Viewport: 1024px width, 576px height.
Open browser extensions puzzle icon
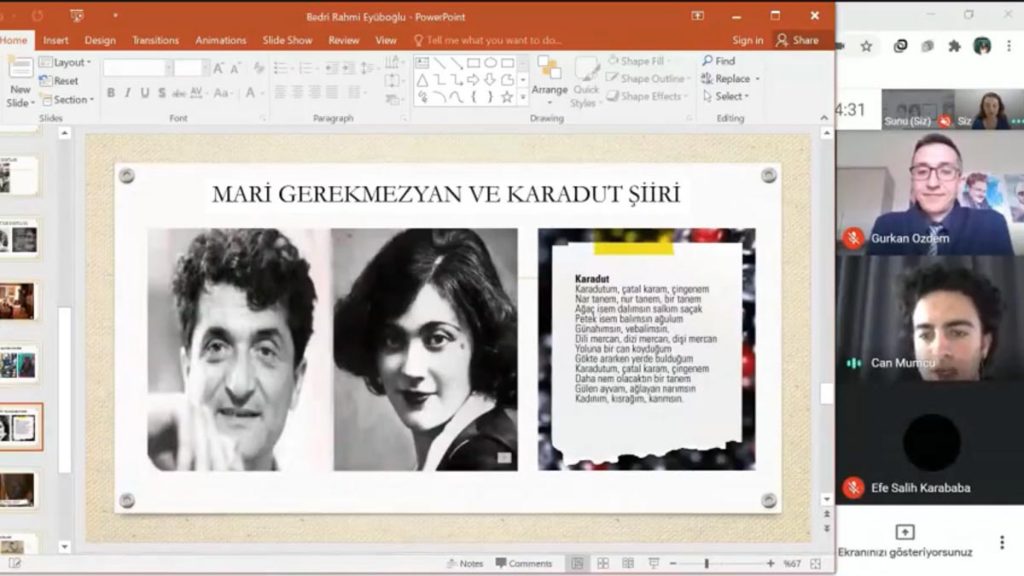(x=954, y=46)
